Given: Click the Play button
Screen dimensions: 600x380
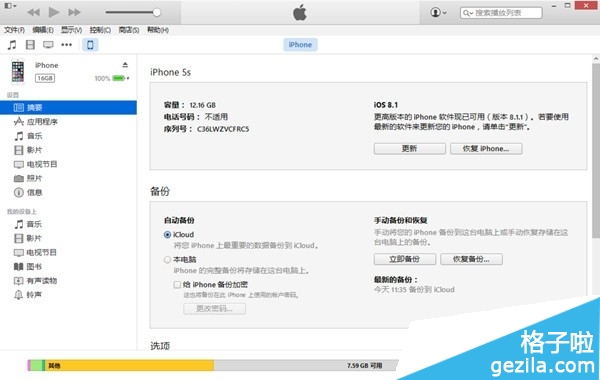Looking at the screenshot, I should point(54,12).
